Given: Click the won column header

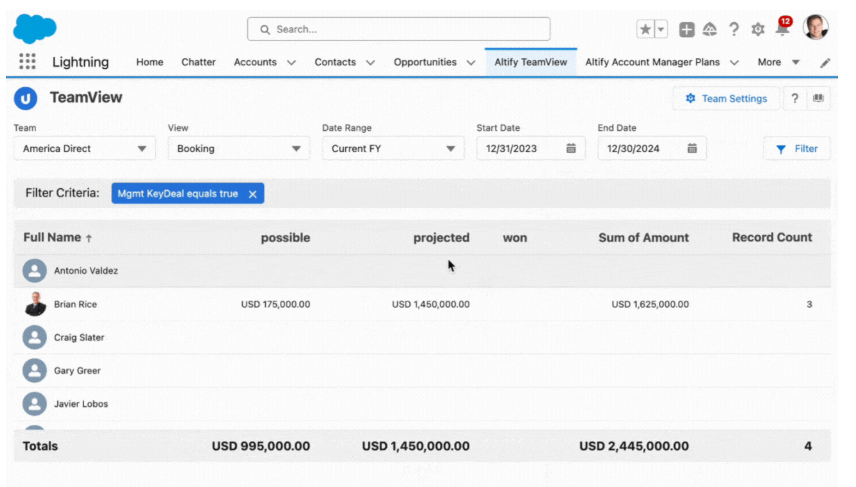Looking at the screenshot, I should [515, 237].
